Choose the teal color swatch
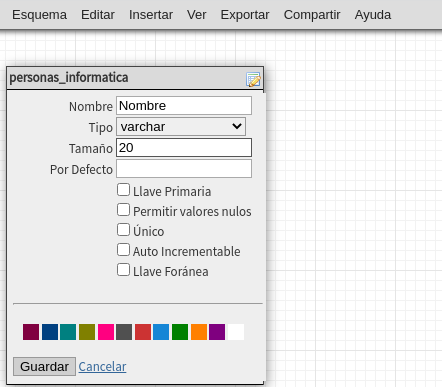The image size is (442, 387). (68, 332)
